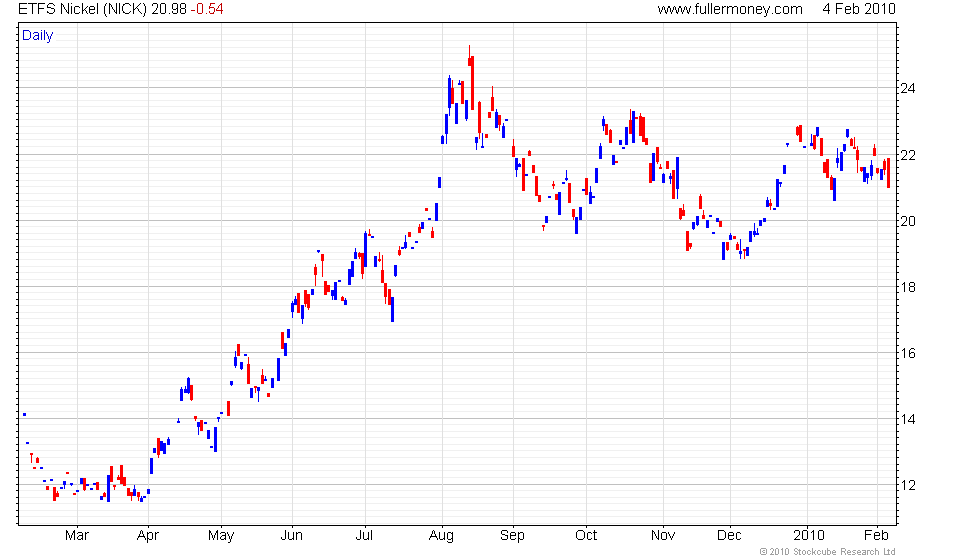Click the final red candle in February
The width and height of the screenshot is (980, 560).
888,172
